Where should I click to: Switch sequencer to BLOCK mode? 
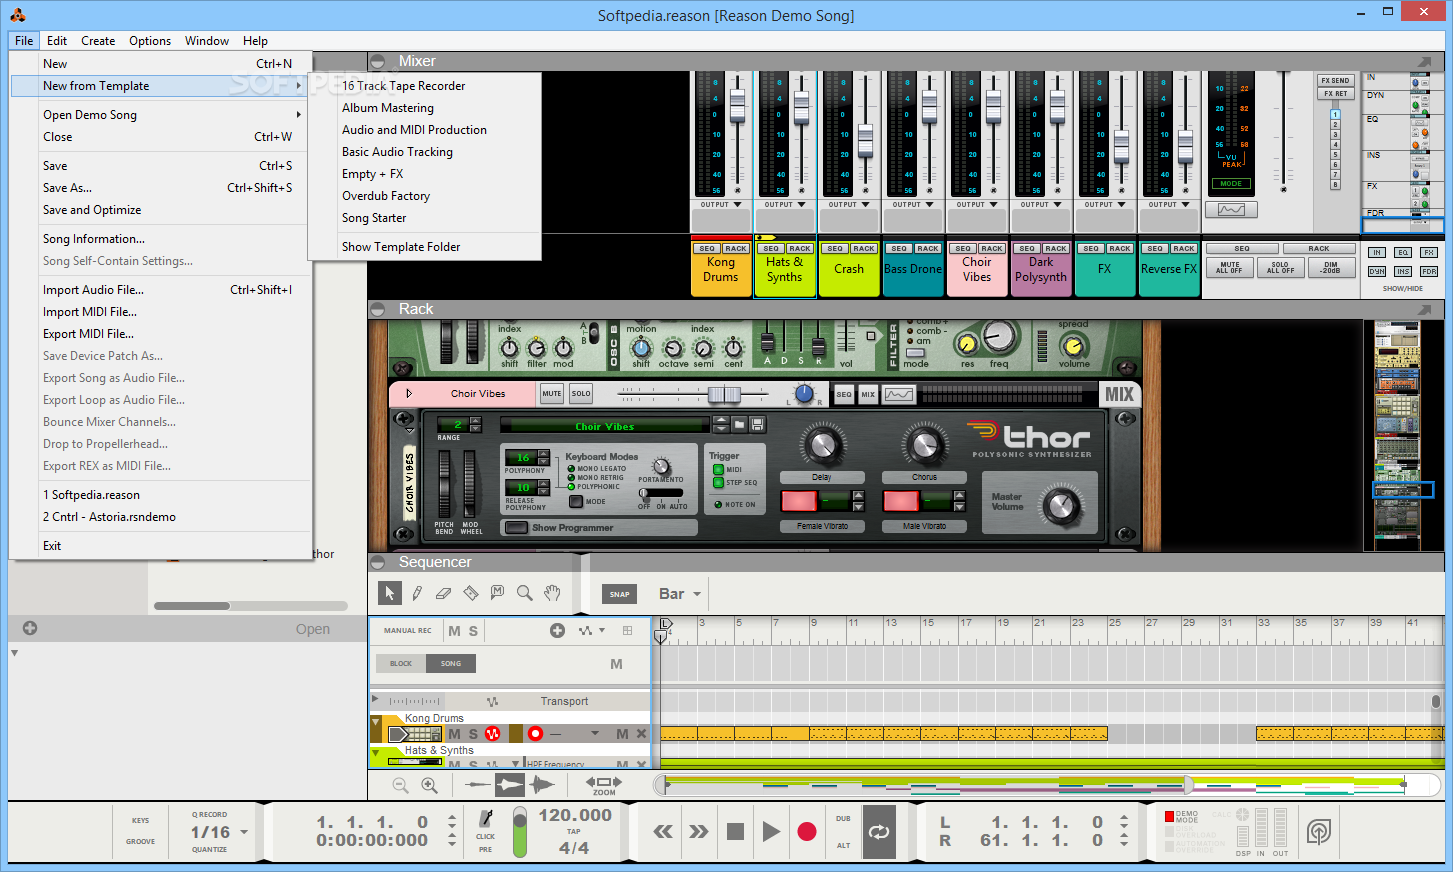[x=401, y=664]
